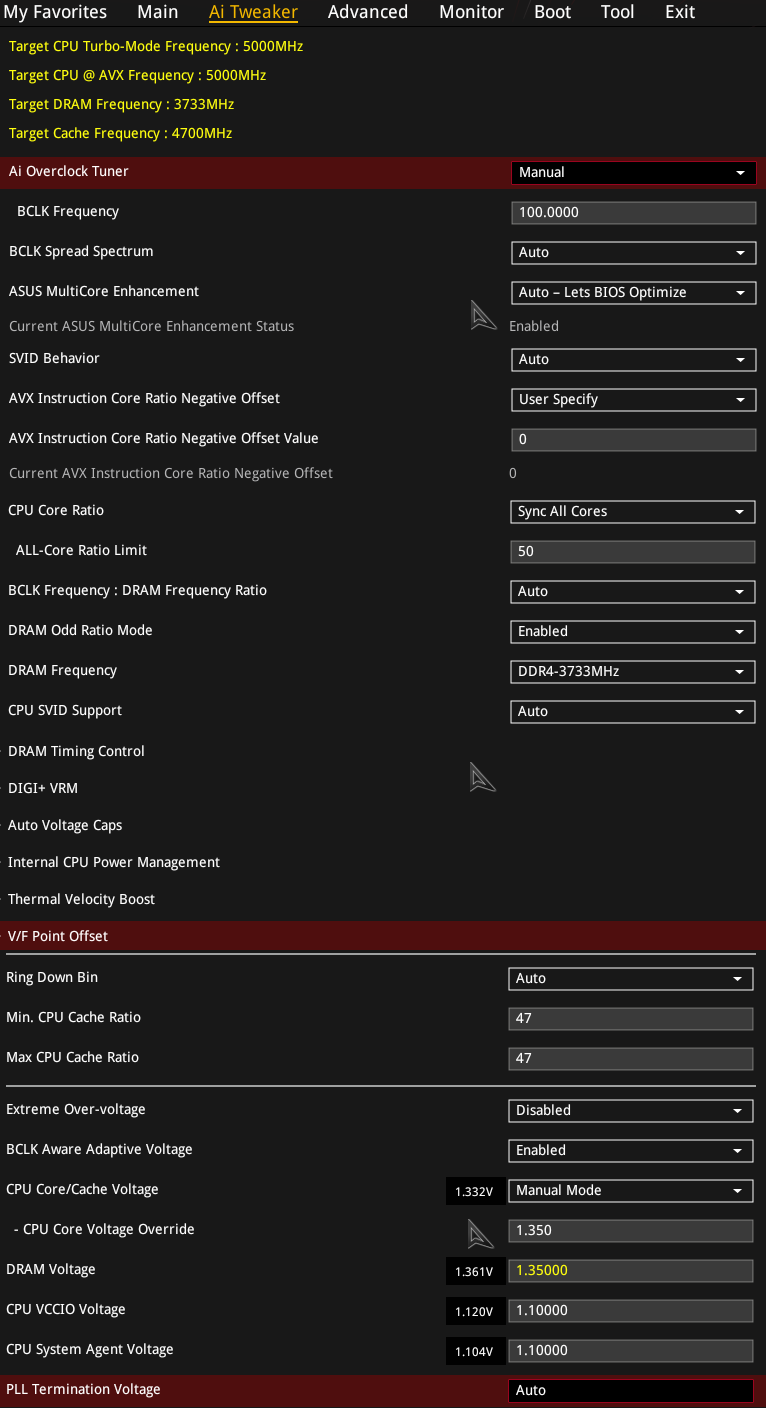Open the Exit tab
Screen dimensions: 766x1408
click(680, 12)
